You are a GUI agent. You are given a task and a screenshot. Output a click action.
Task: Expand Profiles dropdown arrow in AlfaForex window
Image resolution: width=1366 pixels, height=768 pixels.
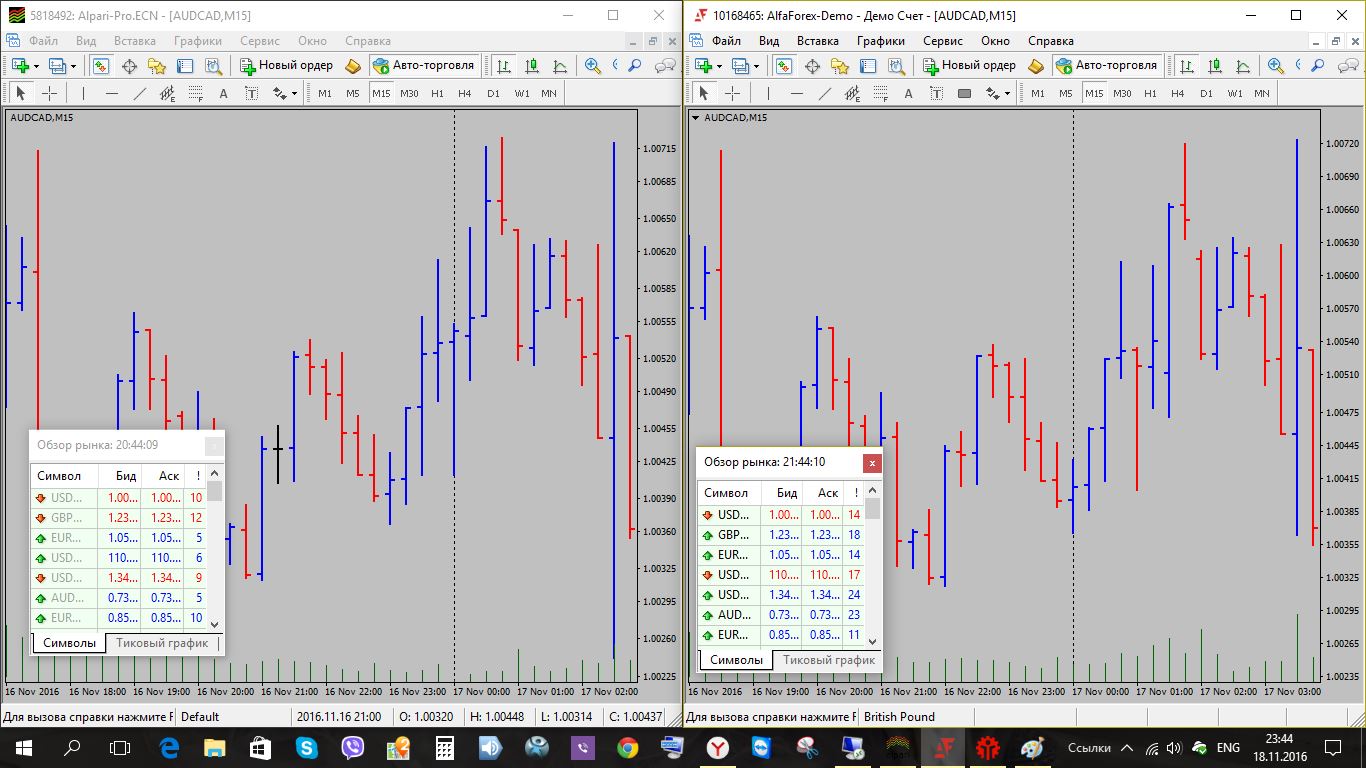pos(757,66)
